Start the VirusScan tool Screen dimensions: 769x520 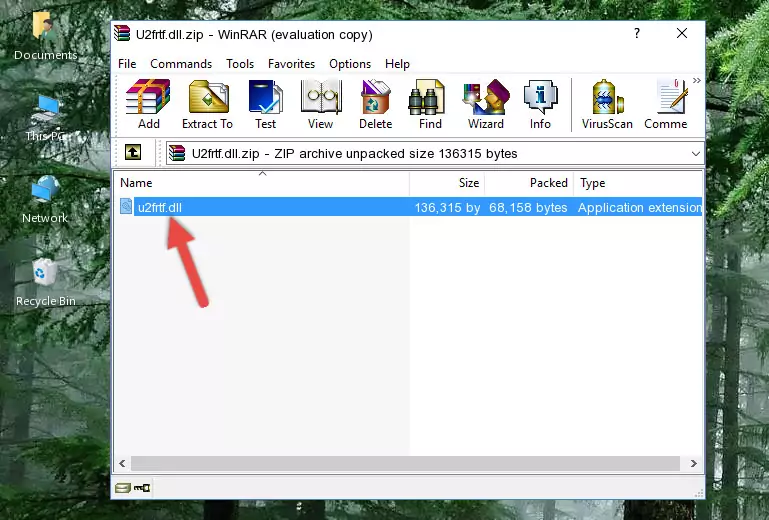(607, 104)
